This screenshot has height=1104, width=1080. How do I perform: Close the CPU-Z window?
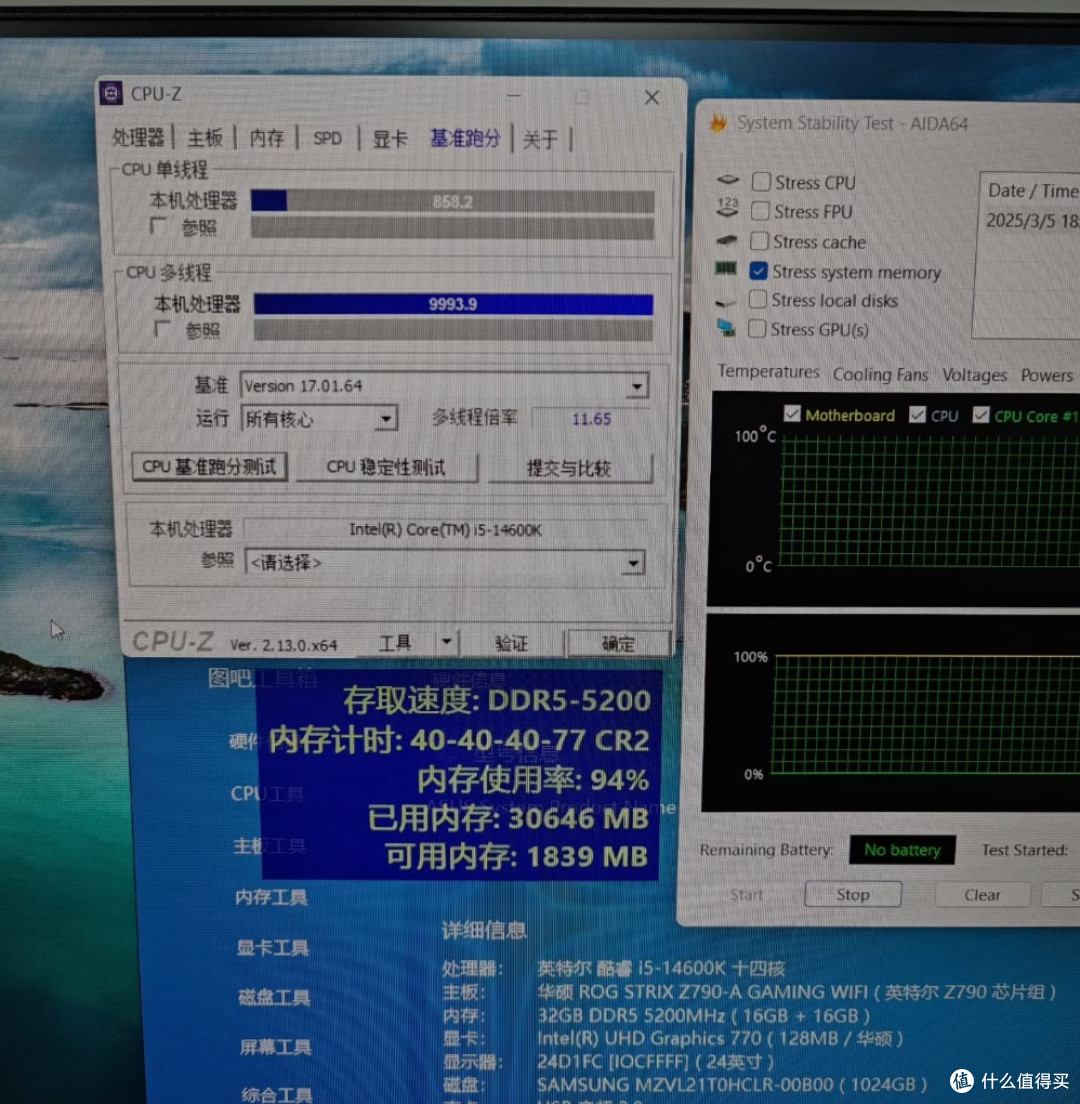pos(652,97)
